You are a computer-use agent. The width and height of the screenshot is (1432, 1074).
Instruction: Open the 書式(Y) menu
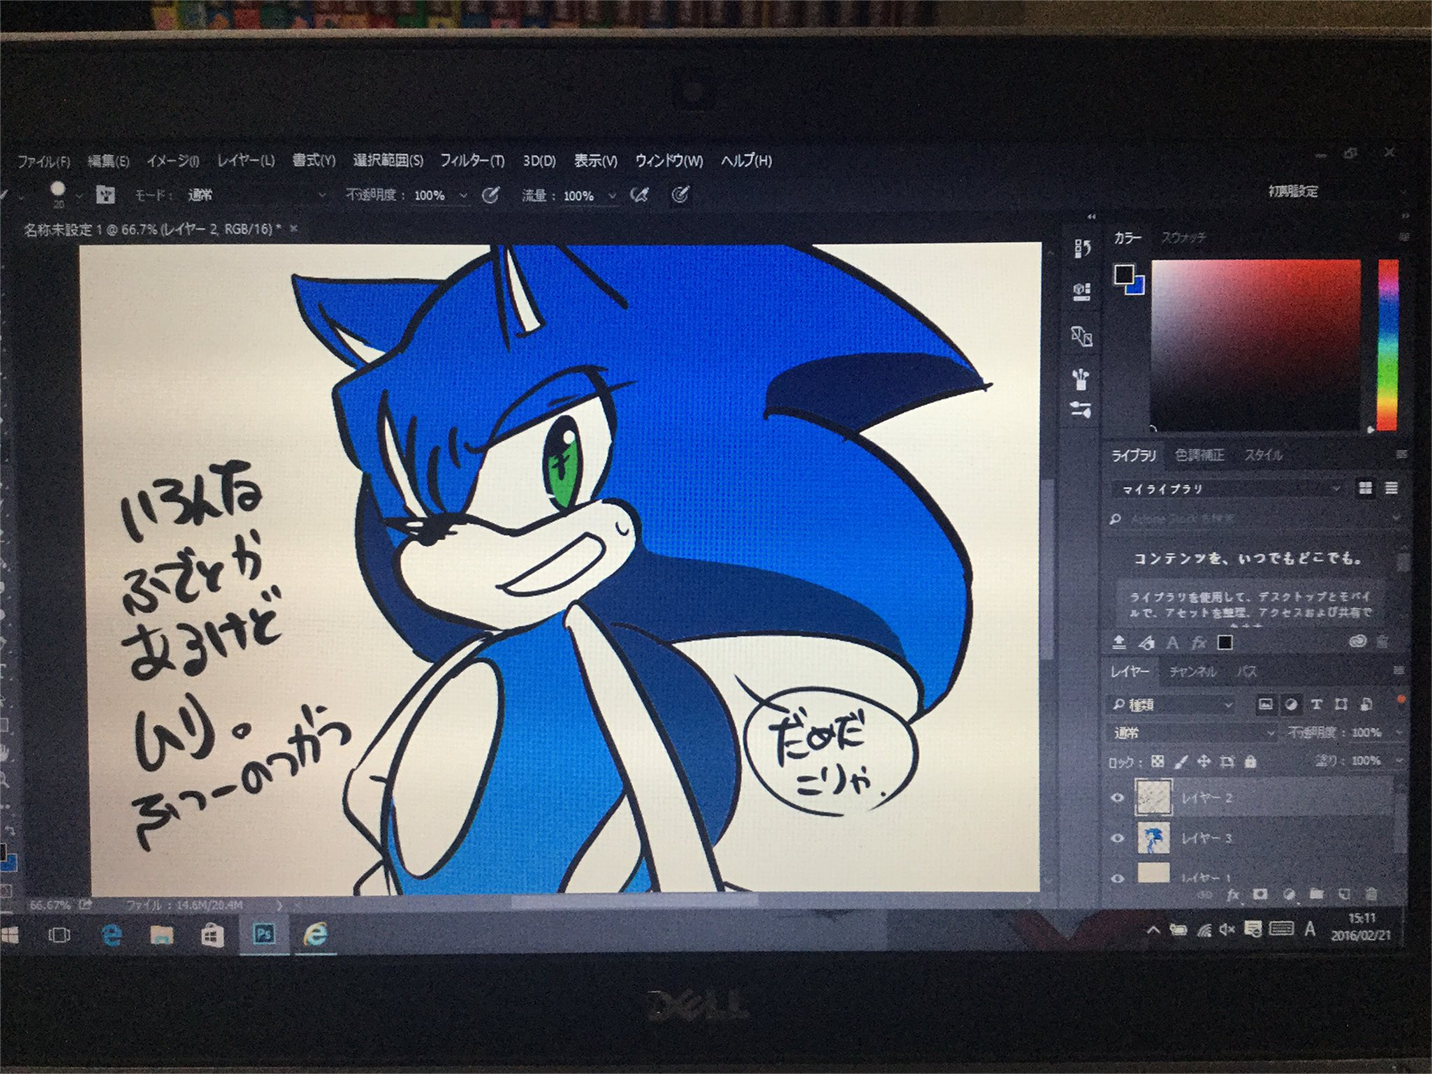314,160
